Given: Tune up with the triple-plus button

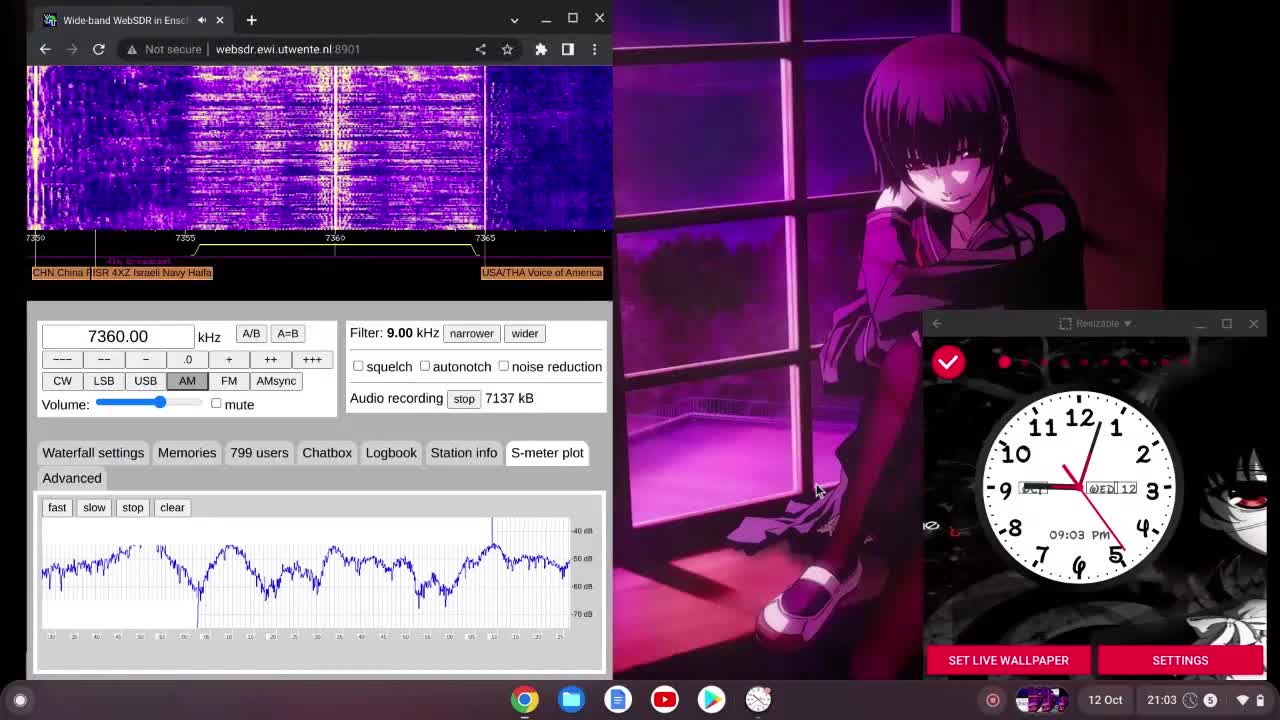Looking at the screenshot, I should point(312,359).
